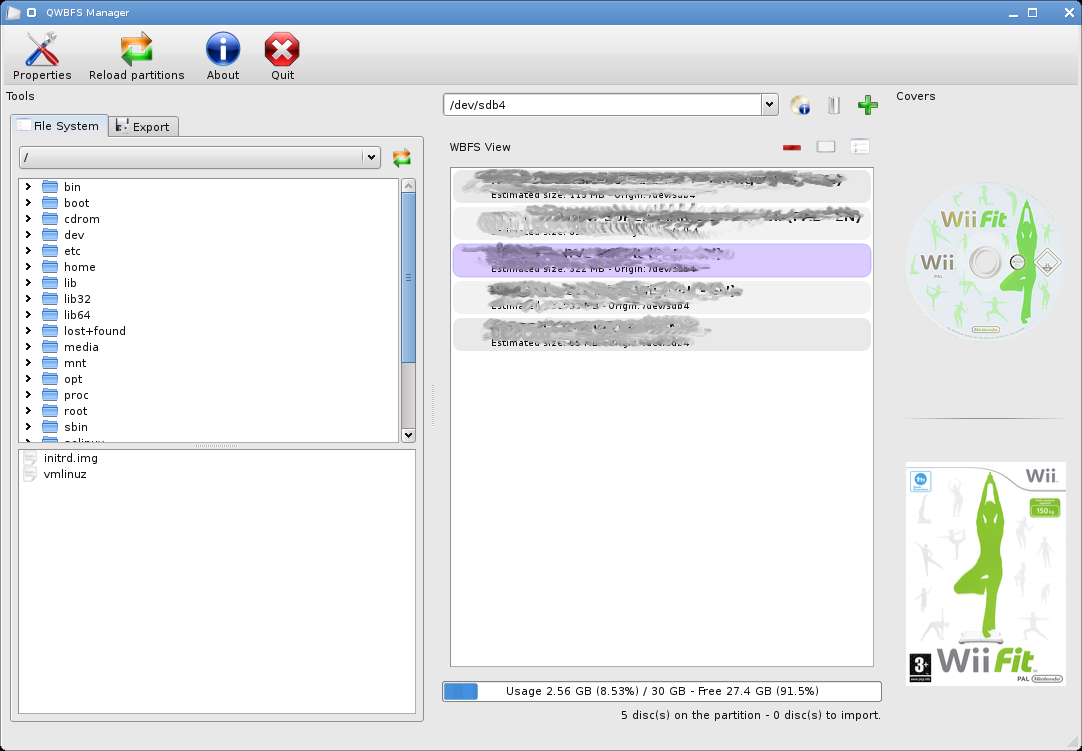This screenshot has height=751, width=1082.
Task: Click the bin folder icon
Action: tap(50, 186)
